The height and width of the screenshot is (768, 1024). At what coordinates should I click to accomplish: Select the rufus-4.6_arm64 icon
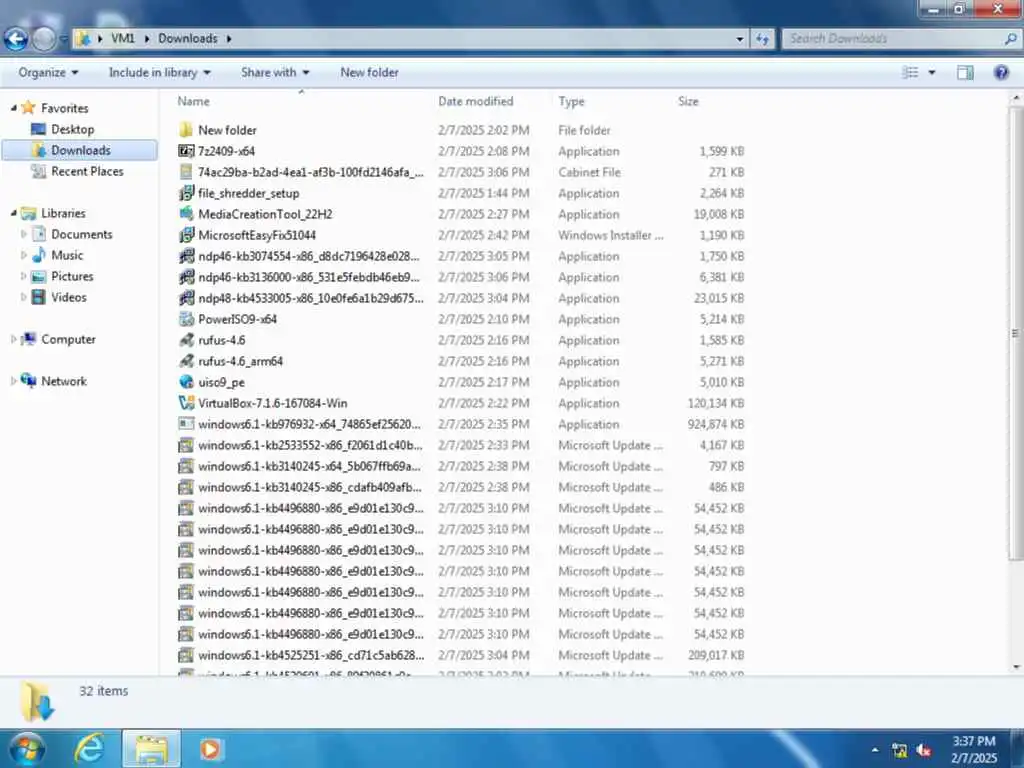point(186,361)
